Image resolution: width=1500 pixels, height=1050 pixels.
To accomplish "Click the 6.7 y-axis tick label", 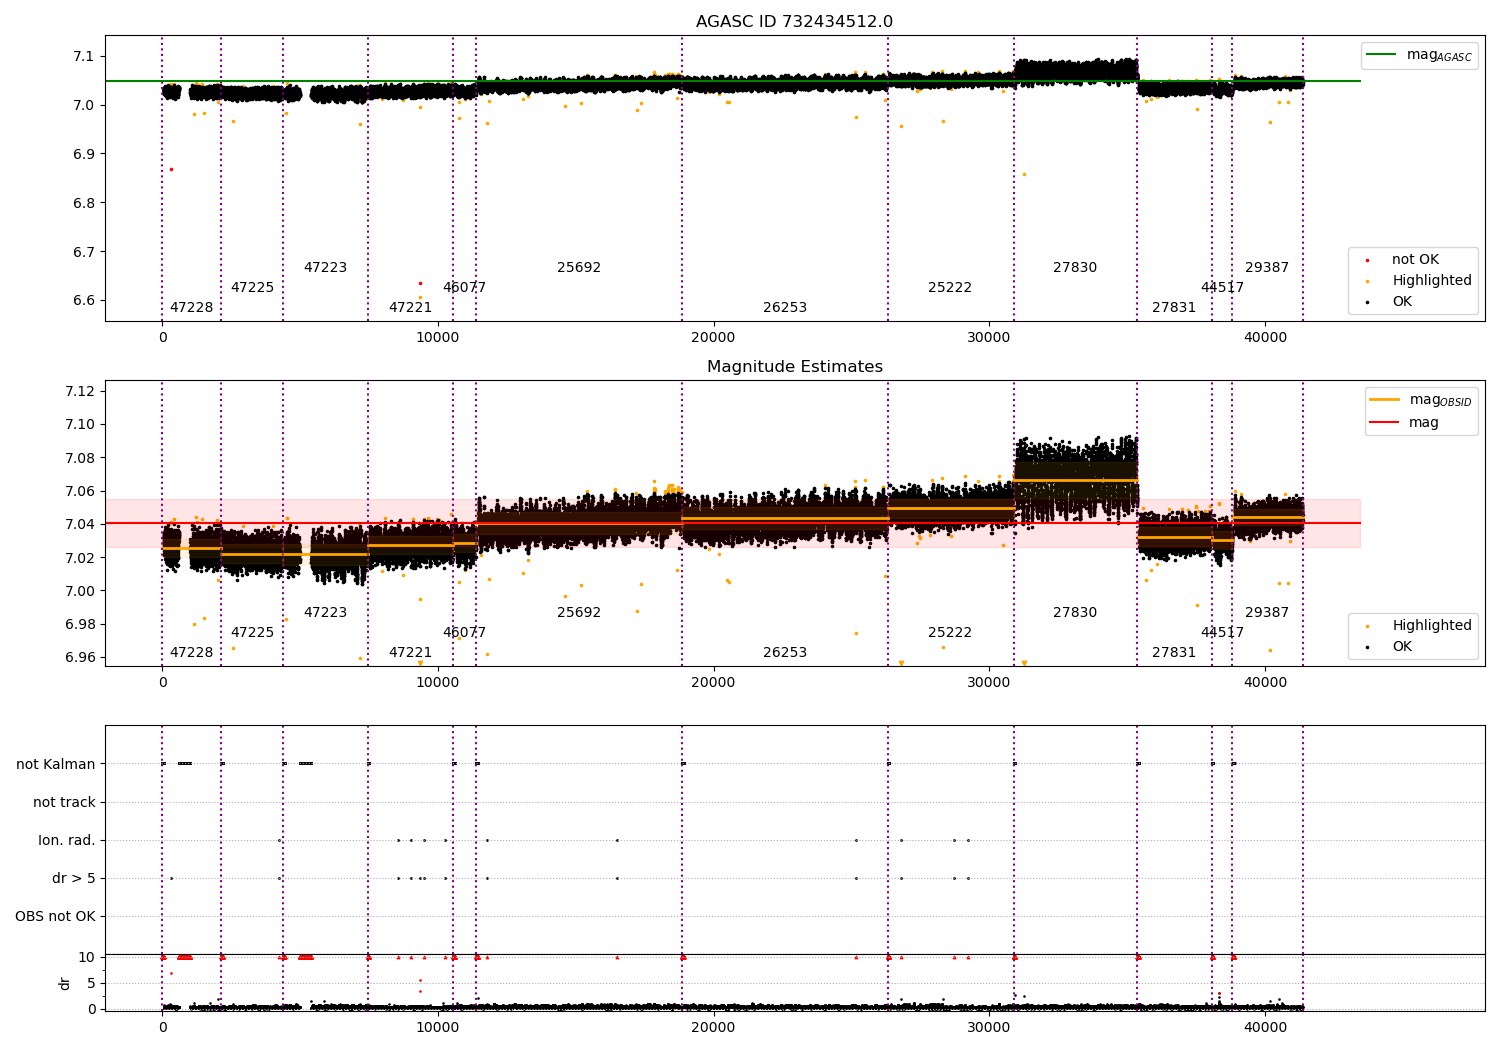I will (83, 252).
